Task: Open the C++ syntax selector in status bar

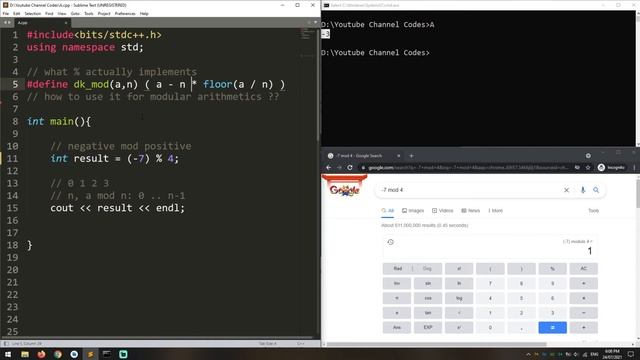Action: (x=301, y=343)
